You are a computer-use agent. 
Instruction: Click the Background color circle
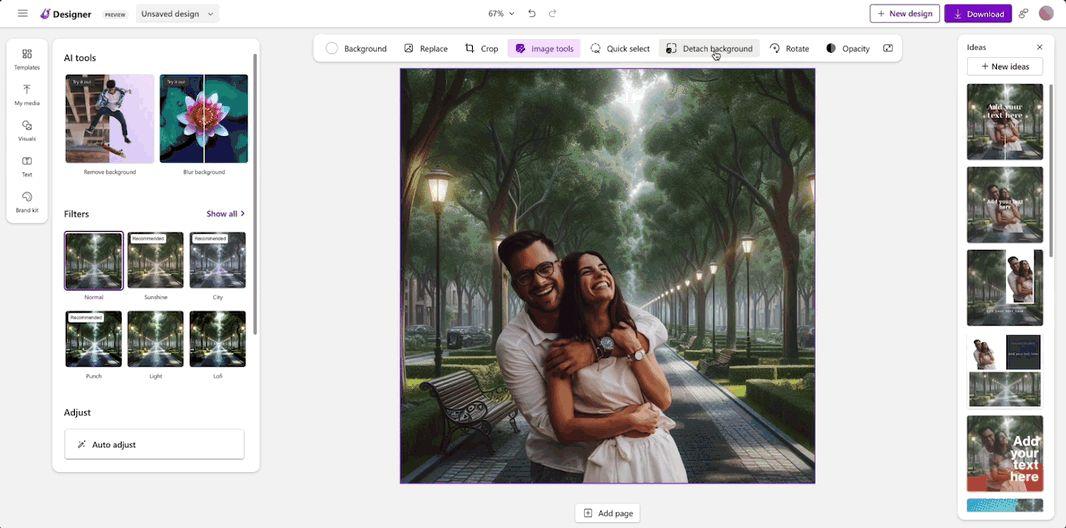[332, 48]
